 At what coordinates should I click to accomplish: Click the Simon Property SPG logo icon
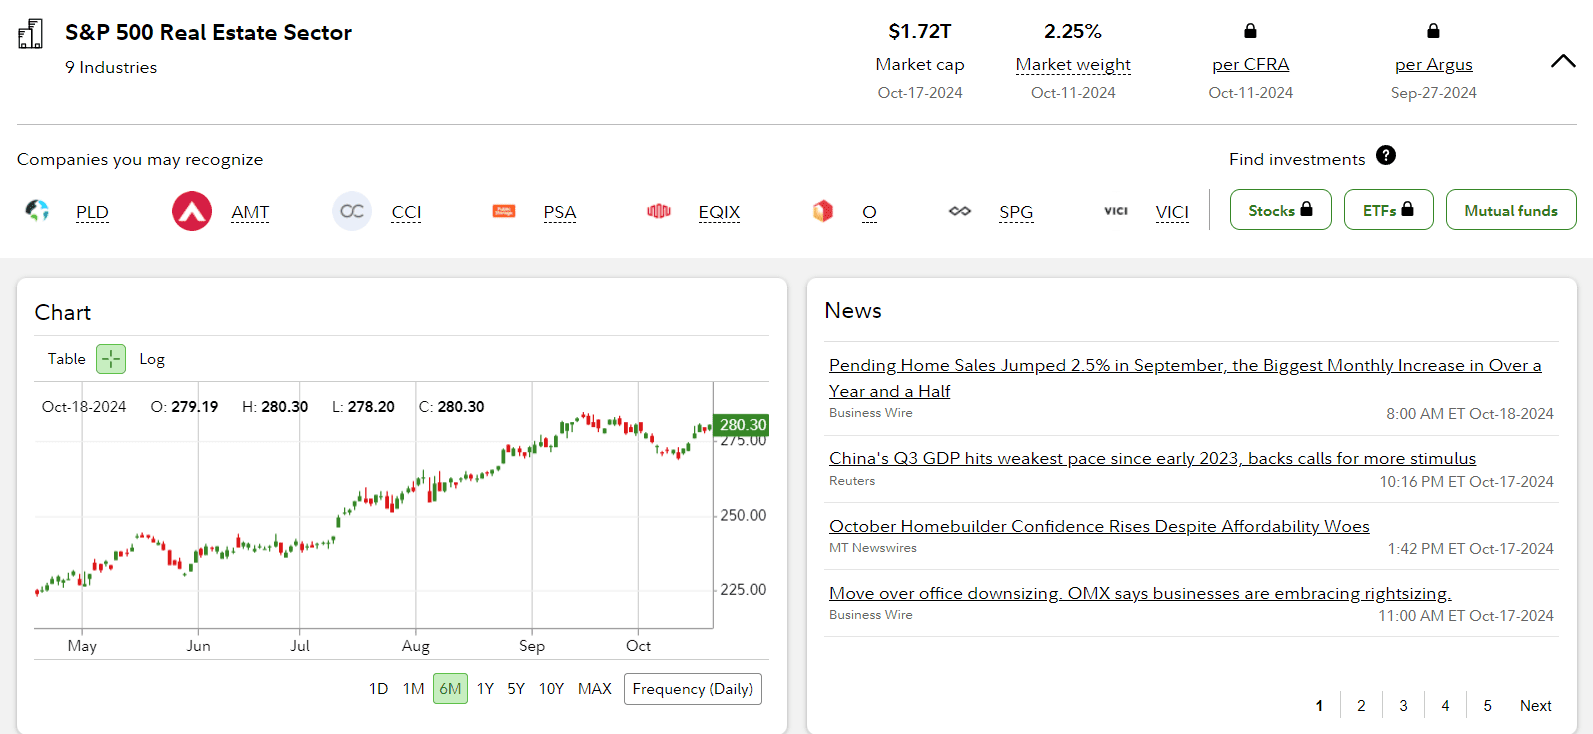pos(960,211)
